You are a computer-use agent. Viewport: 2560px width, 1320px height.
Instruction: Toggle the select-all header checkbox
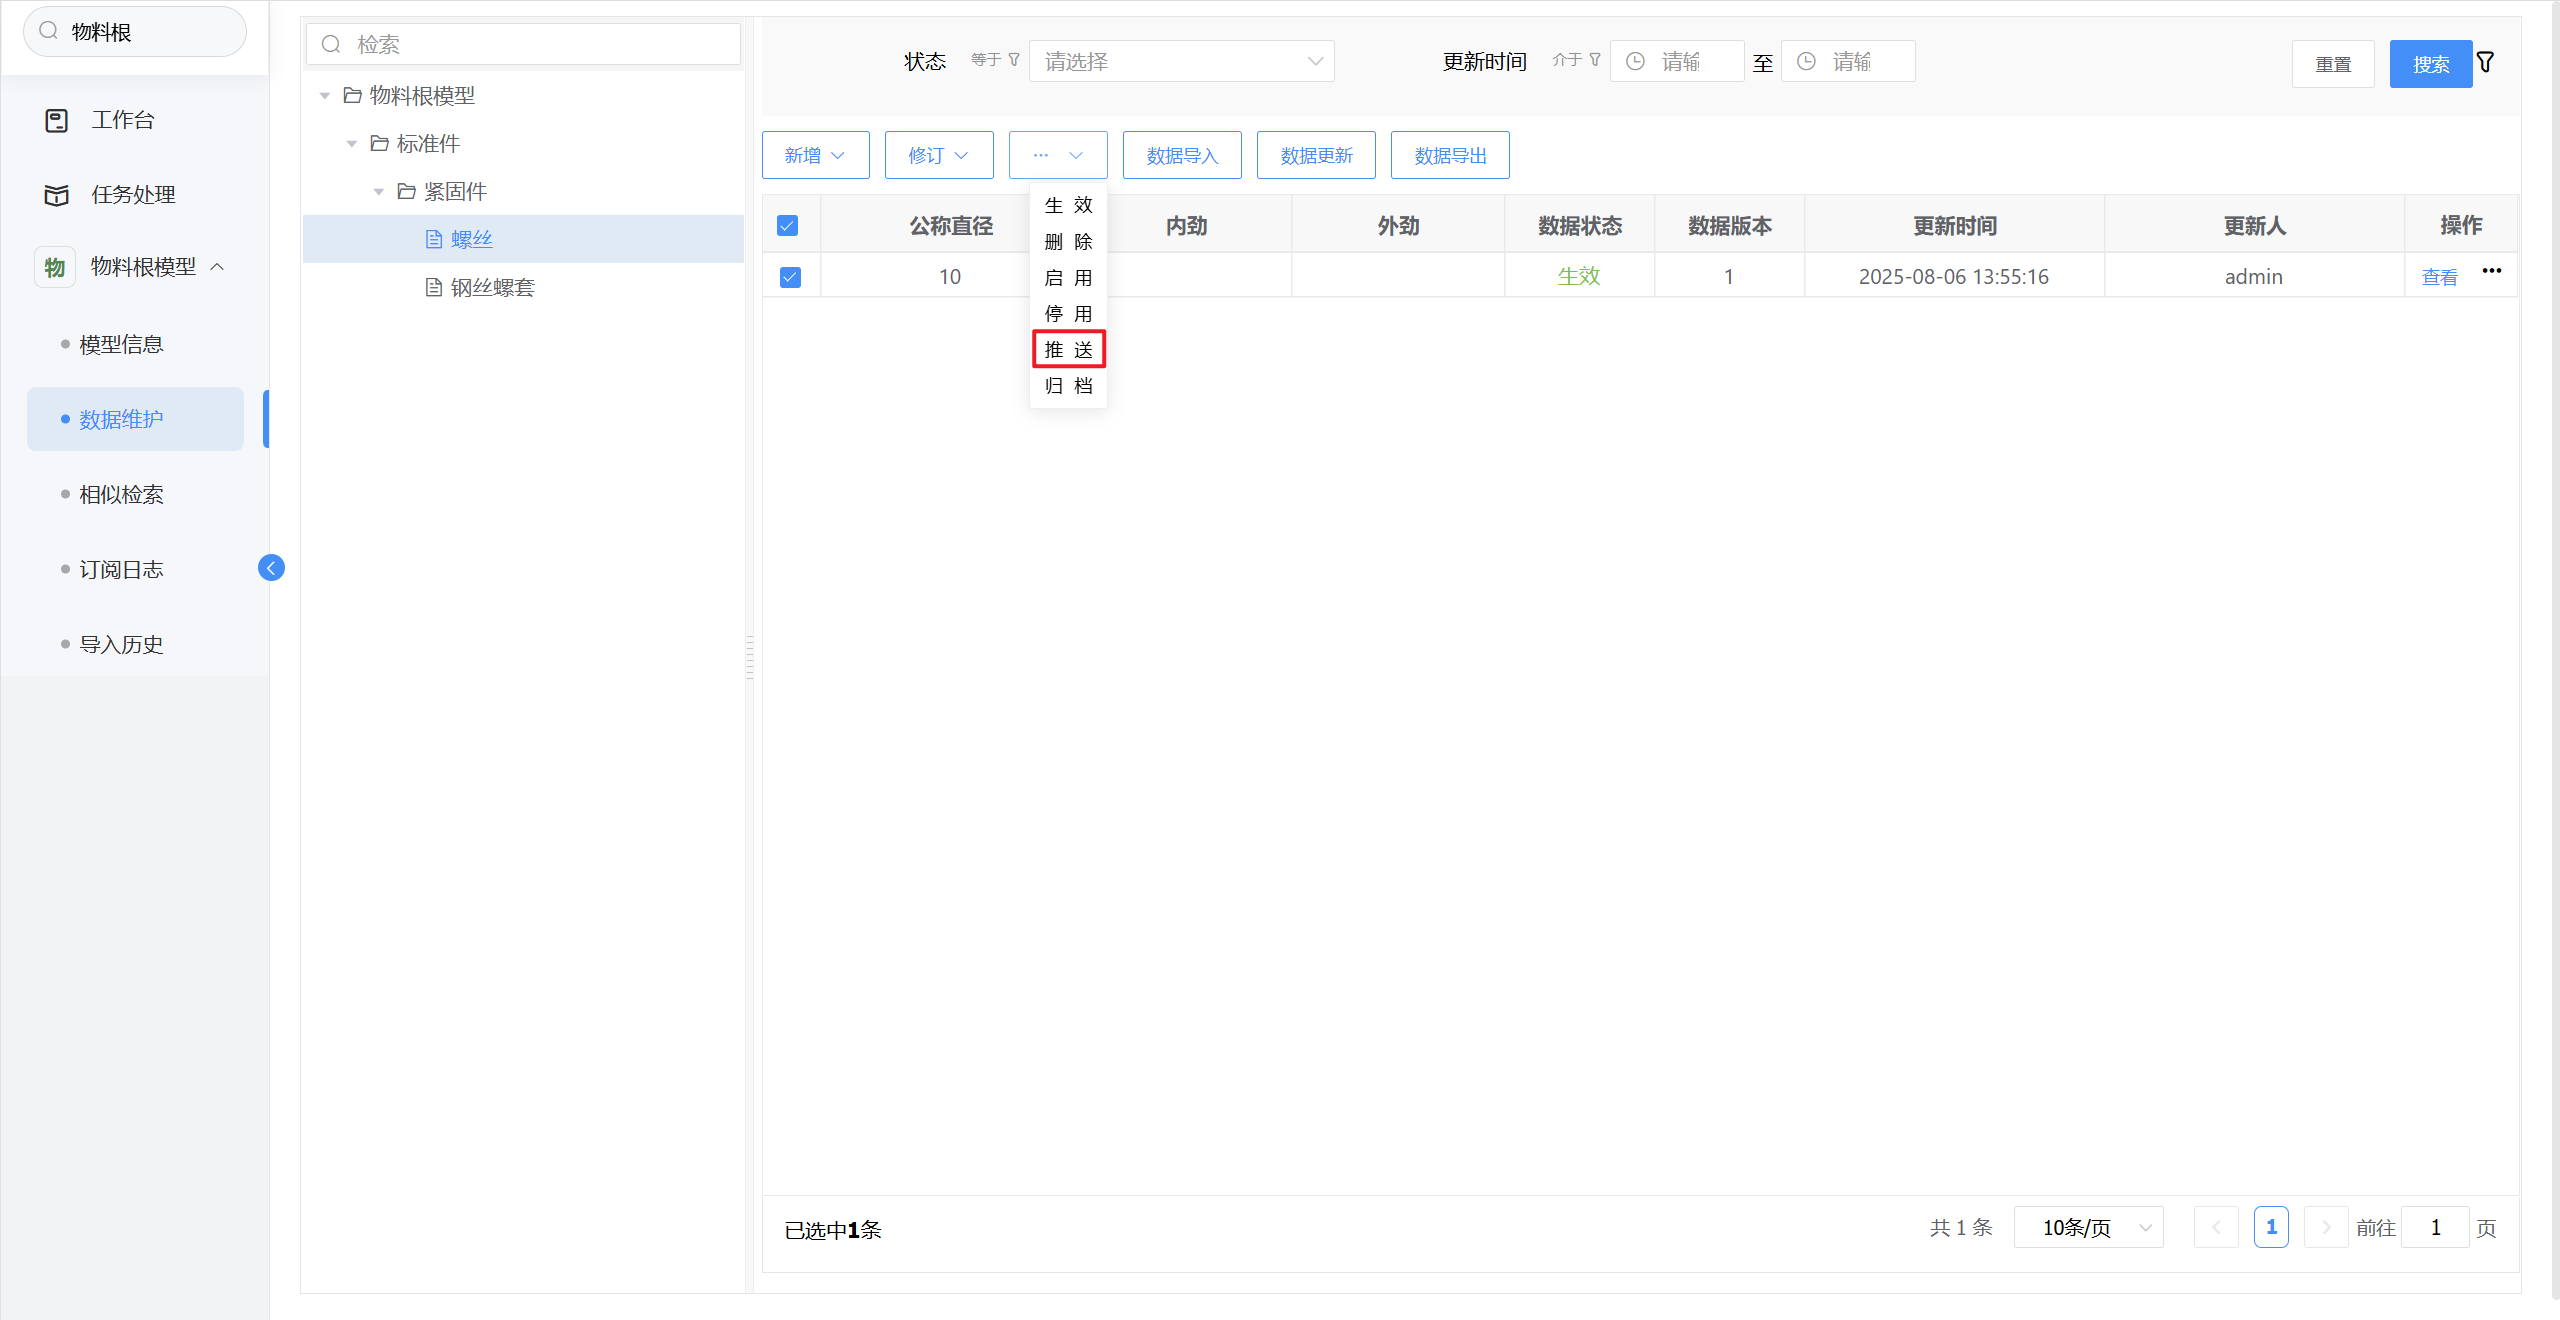(788, 226)
